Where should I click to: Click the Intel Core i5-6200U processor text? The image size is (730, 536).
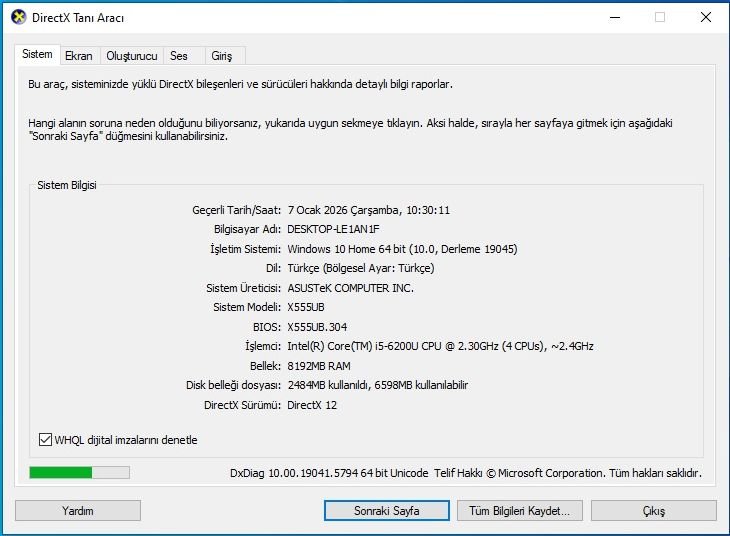coord(440,346)
